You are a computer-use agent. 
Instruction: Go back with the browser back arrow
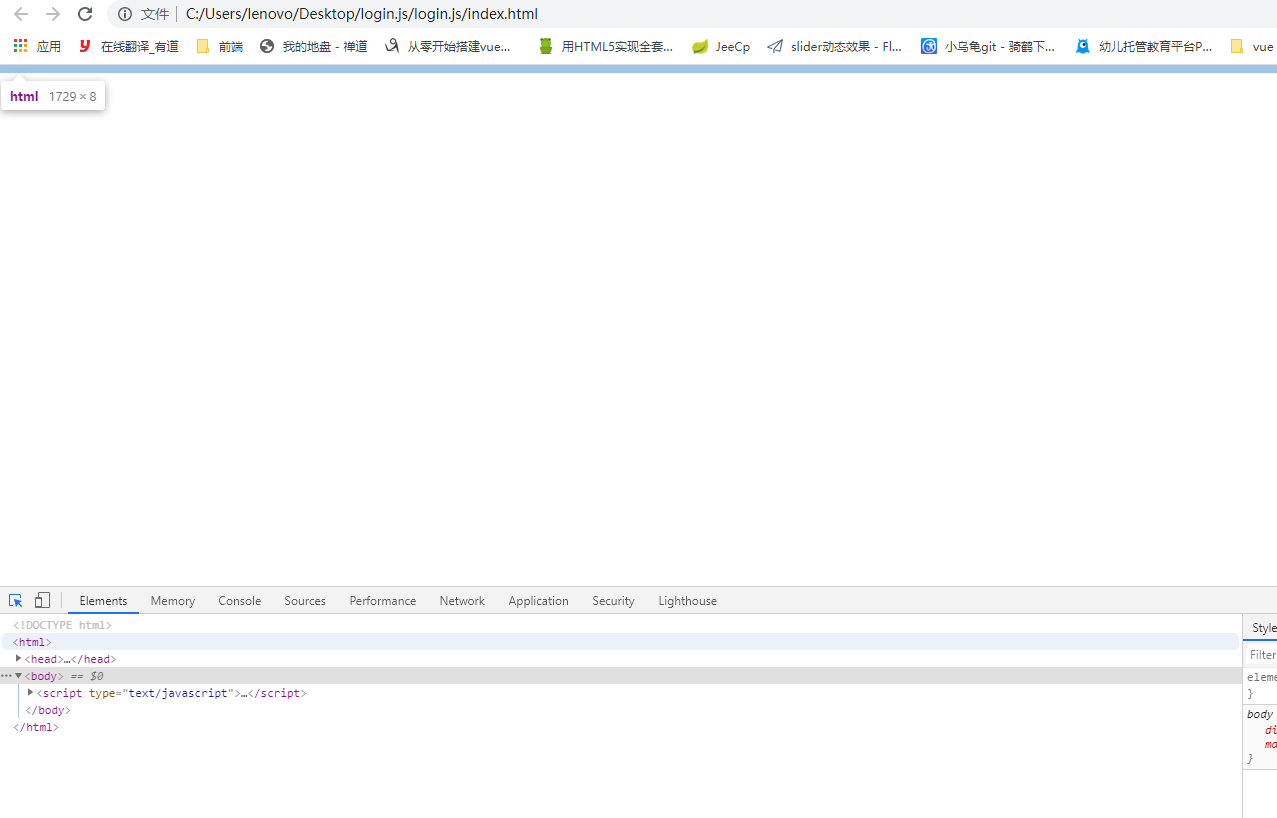click(21, 14)
